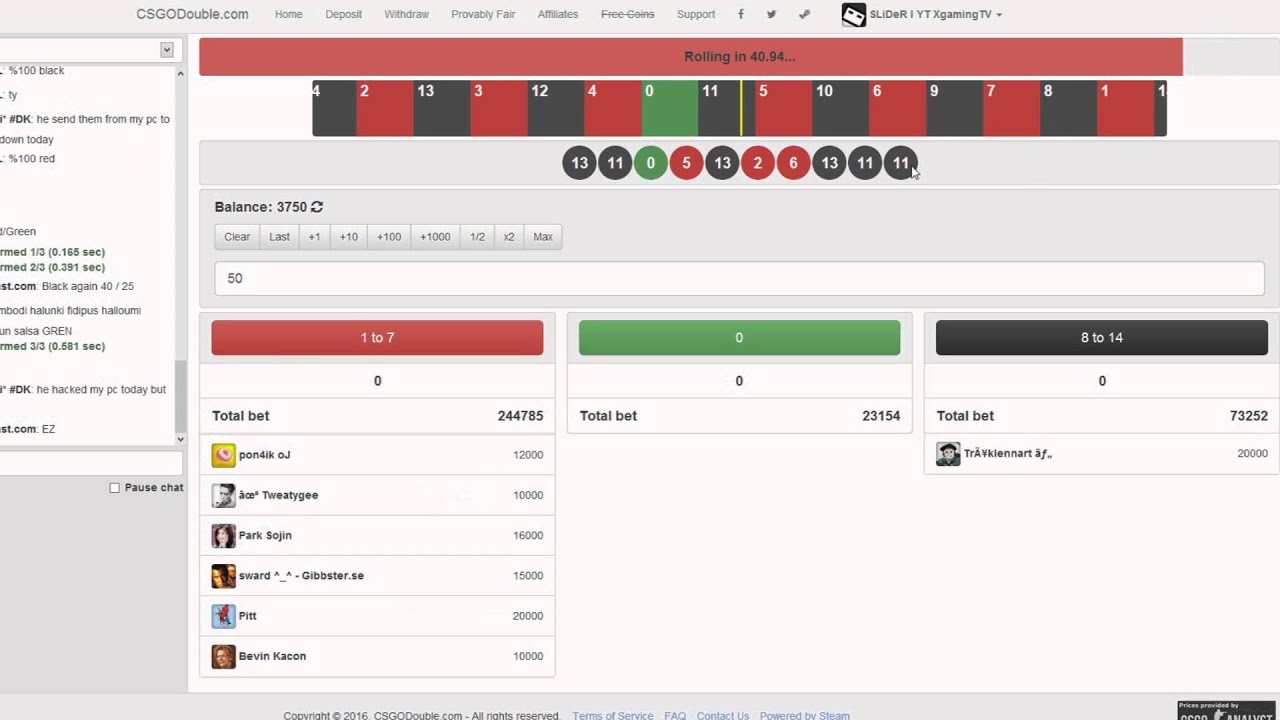Click Park Sojin's avatar
The image size is (1280, 720).
[223, 535]
